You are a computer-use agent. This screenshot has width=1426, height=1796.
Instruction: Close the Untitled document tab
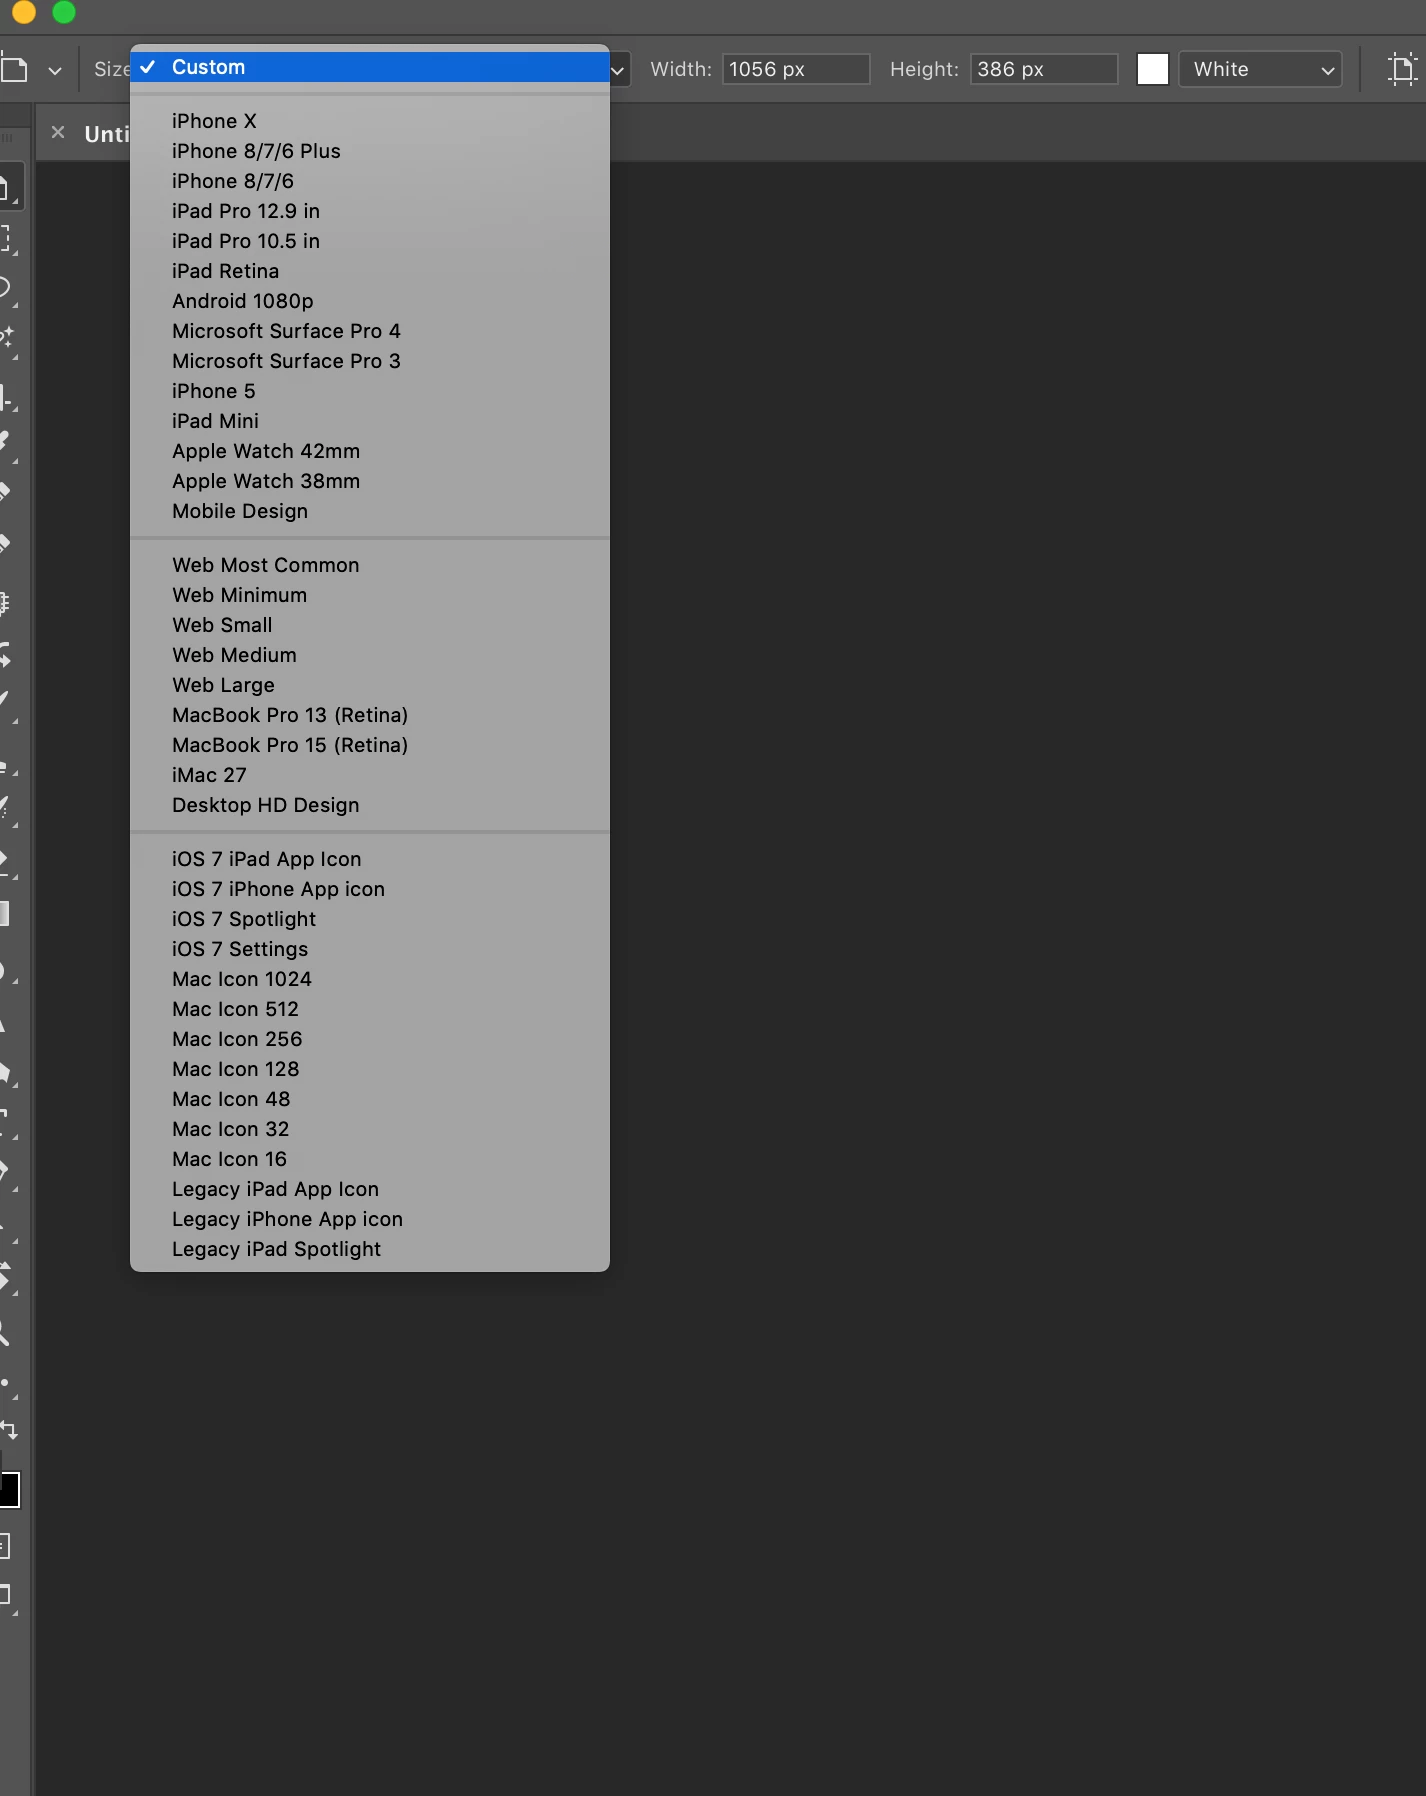[x=58, y=132]
